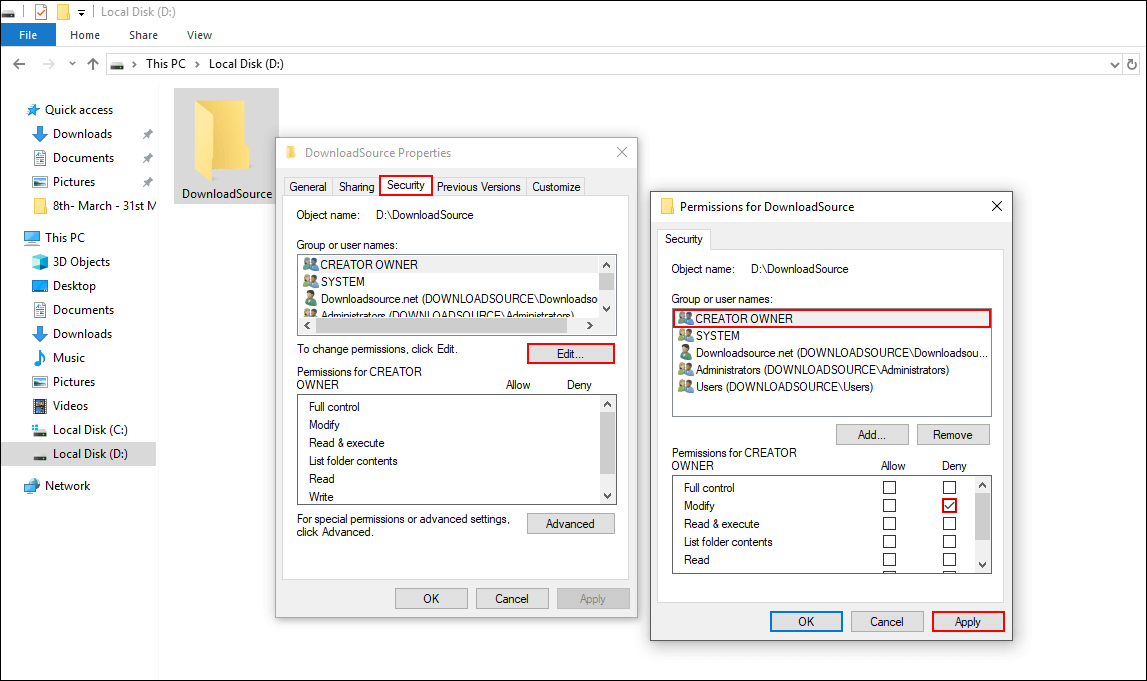Click the Network icon in sidebar
The height and width of the screenshot is (681, 1147).
coord(32,486)
